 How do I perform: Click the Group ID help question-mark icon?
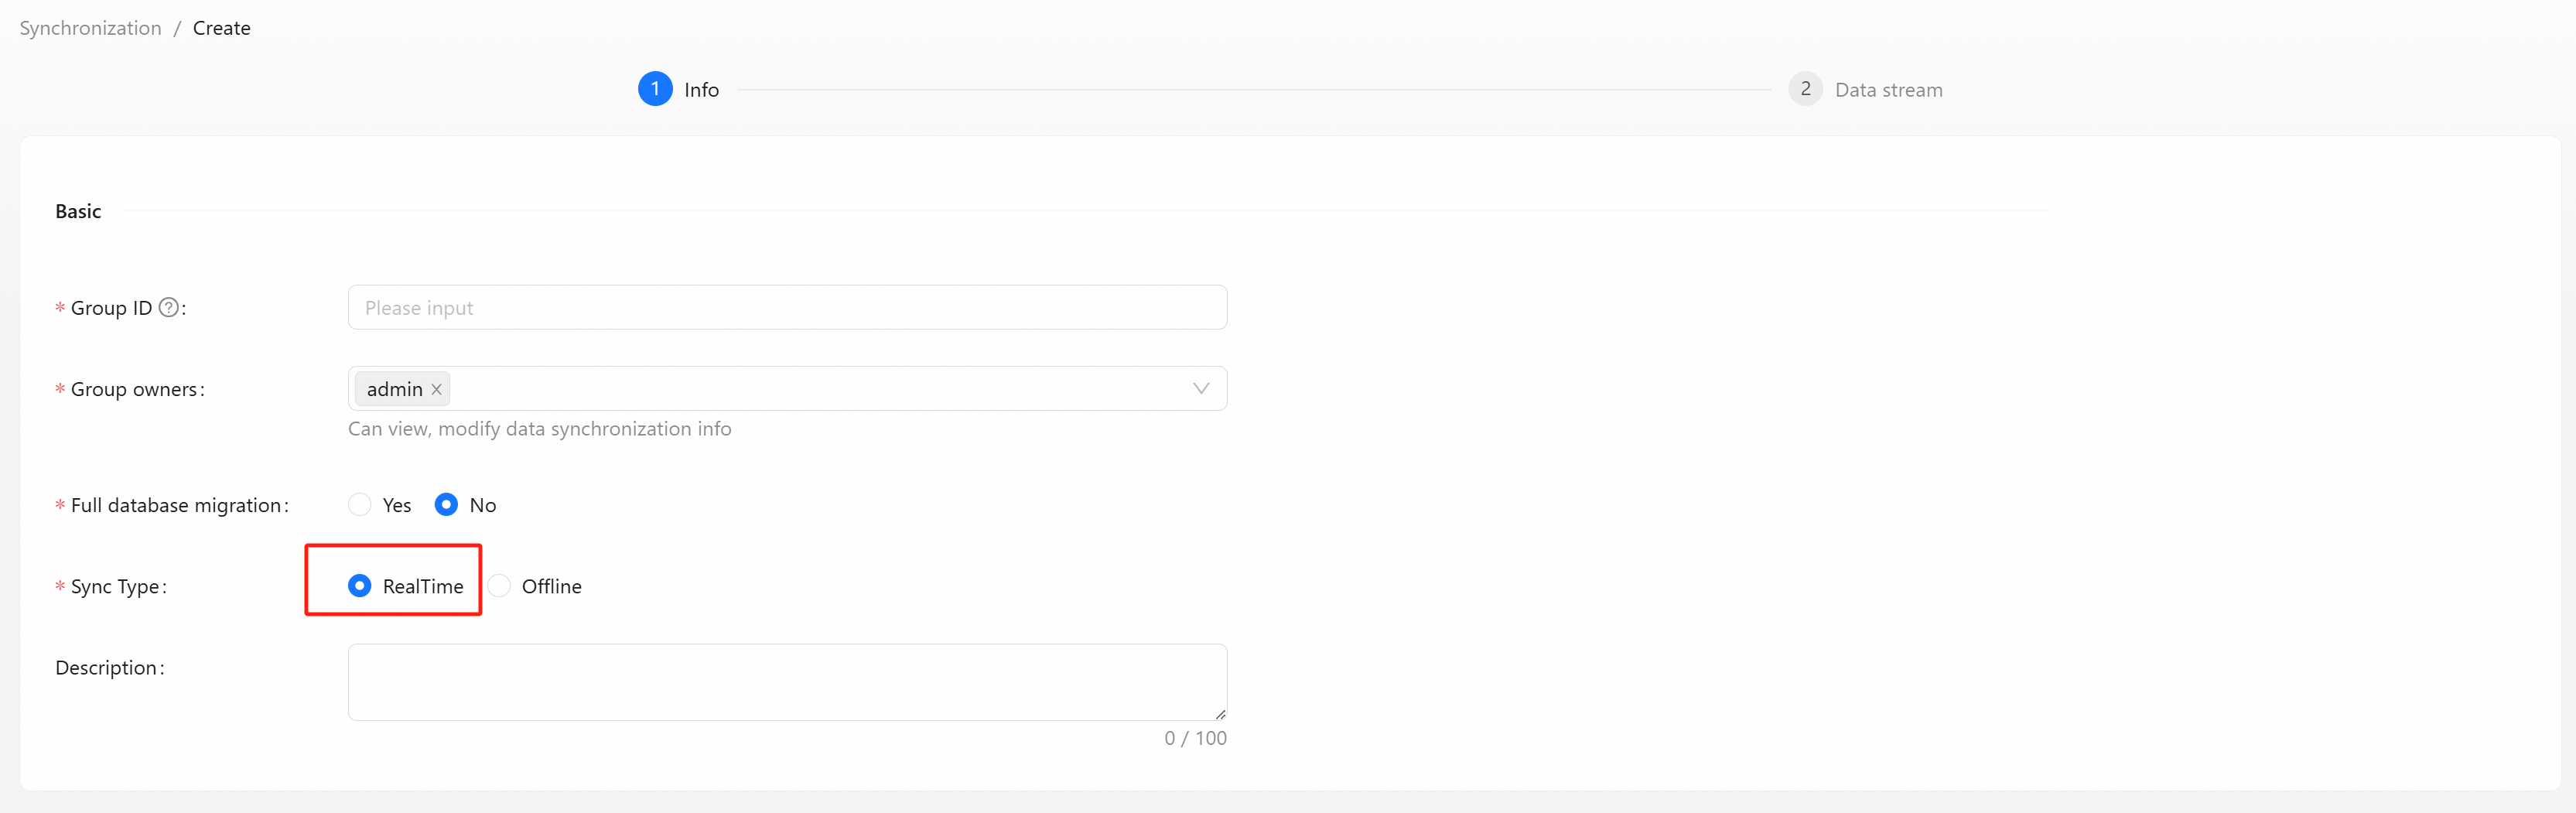(169, 307)
